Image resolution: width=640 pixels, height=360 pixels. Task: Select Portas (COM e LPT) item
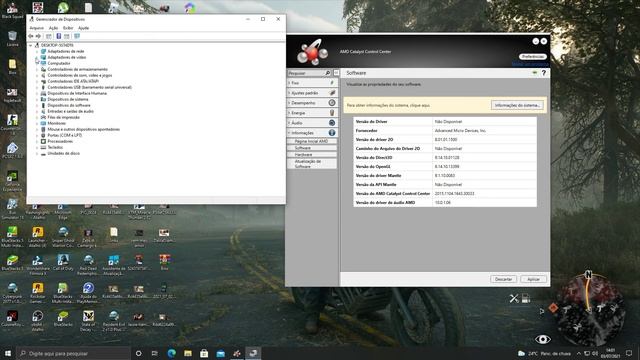point(64,135)
